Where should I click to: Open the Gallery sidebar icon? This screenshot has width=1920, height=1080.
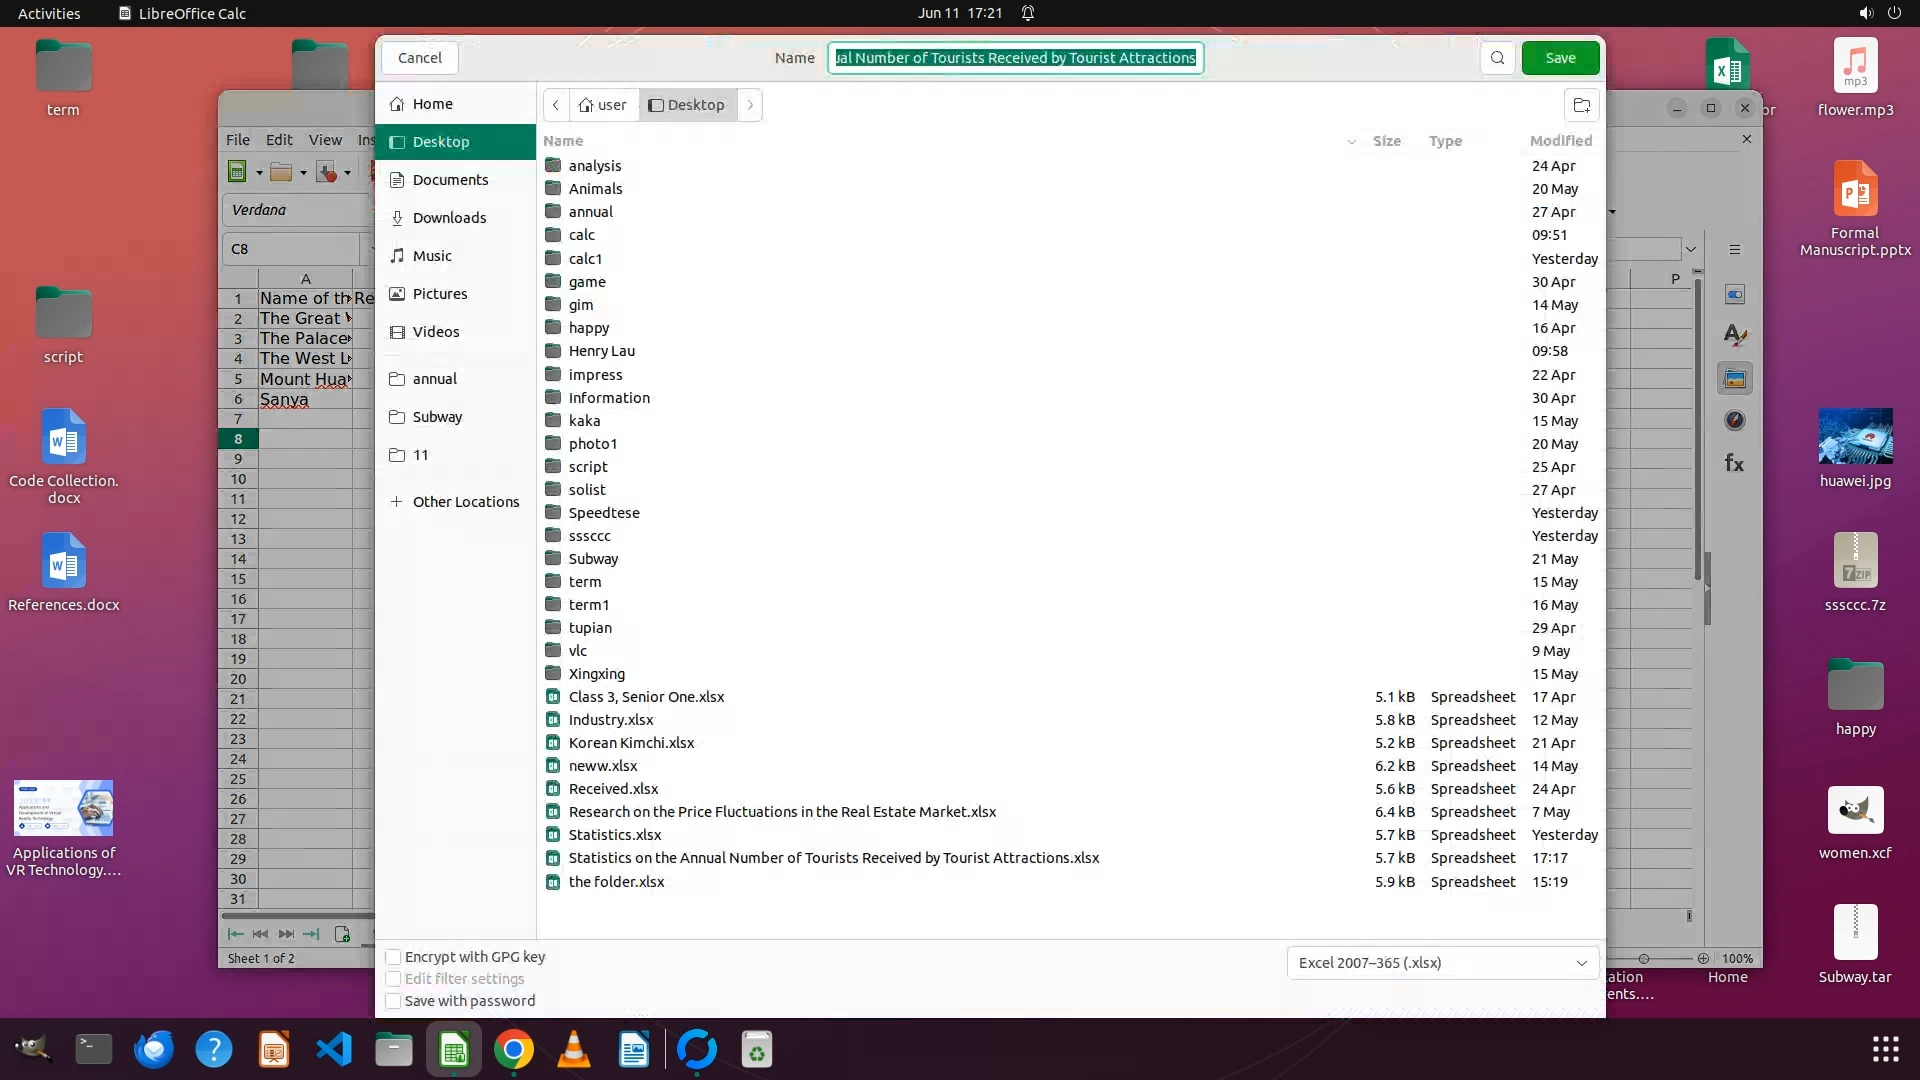click(1735, 379)
